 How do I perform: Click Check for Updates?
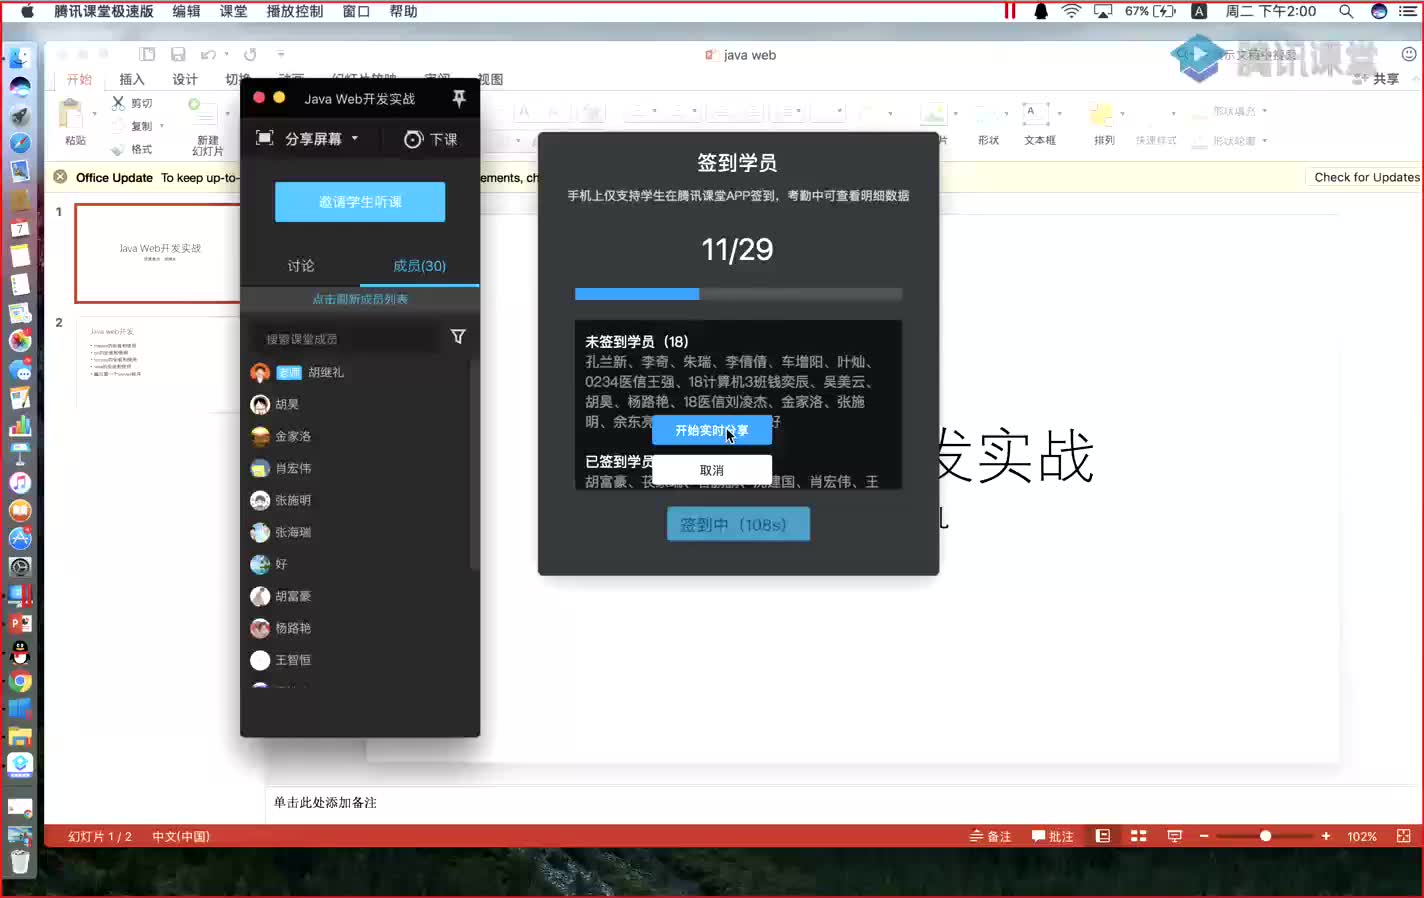[x=1364, y=177]
